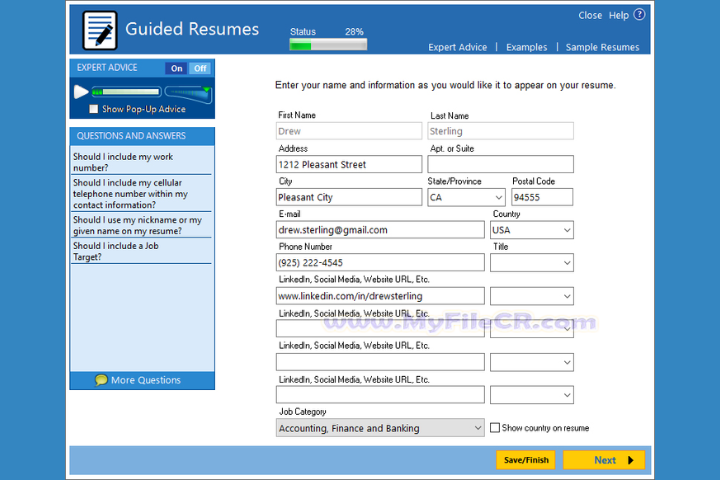Click the audio playback progress slider
Screen dimensions: 720x480
(x=126, y=92)
